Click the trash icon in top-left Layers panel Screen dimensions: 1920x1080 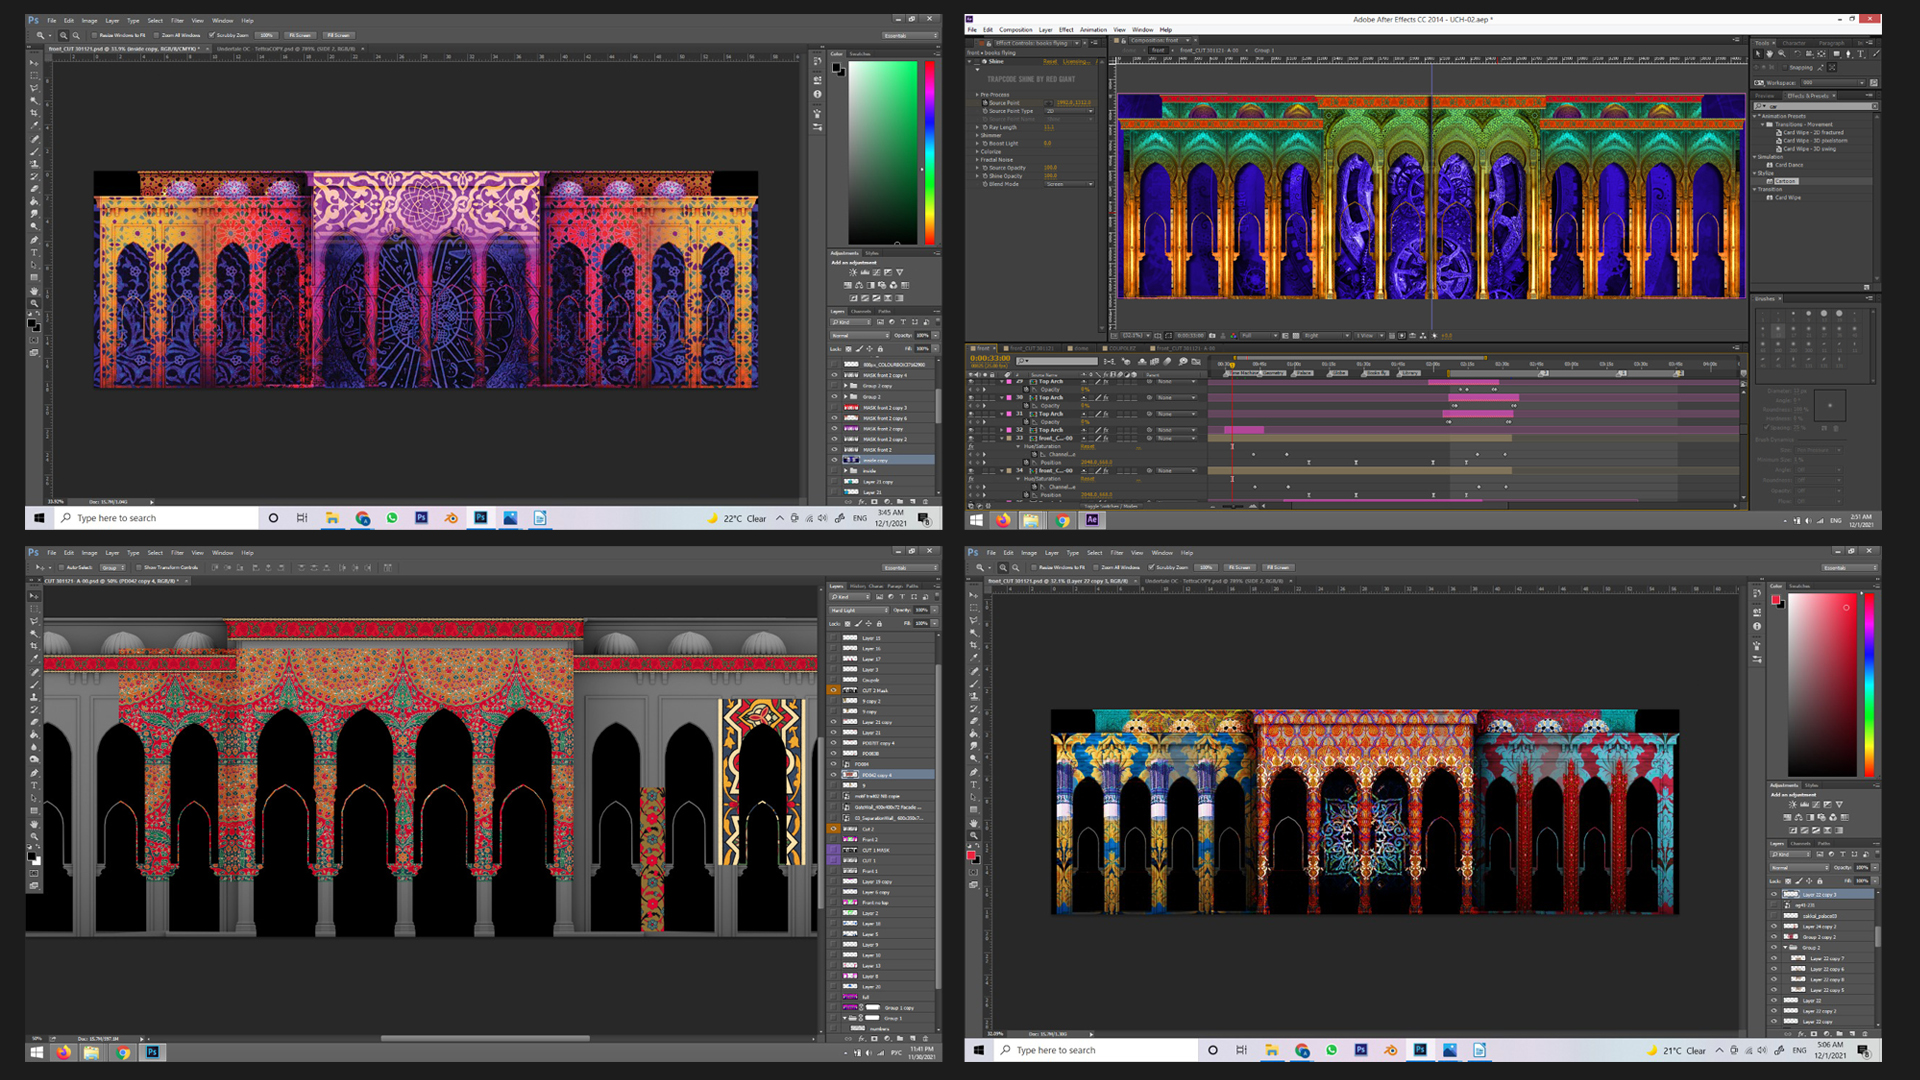[x=925, y=502]
